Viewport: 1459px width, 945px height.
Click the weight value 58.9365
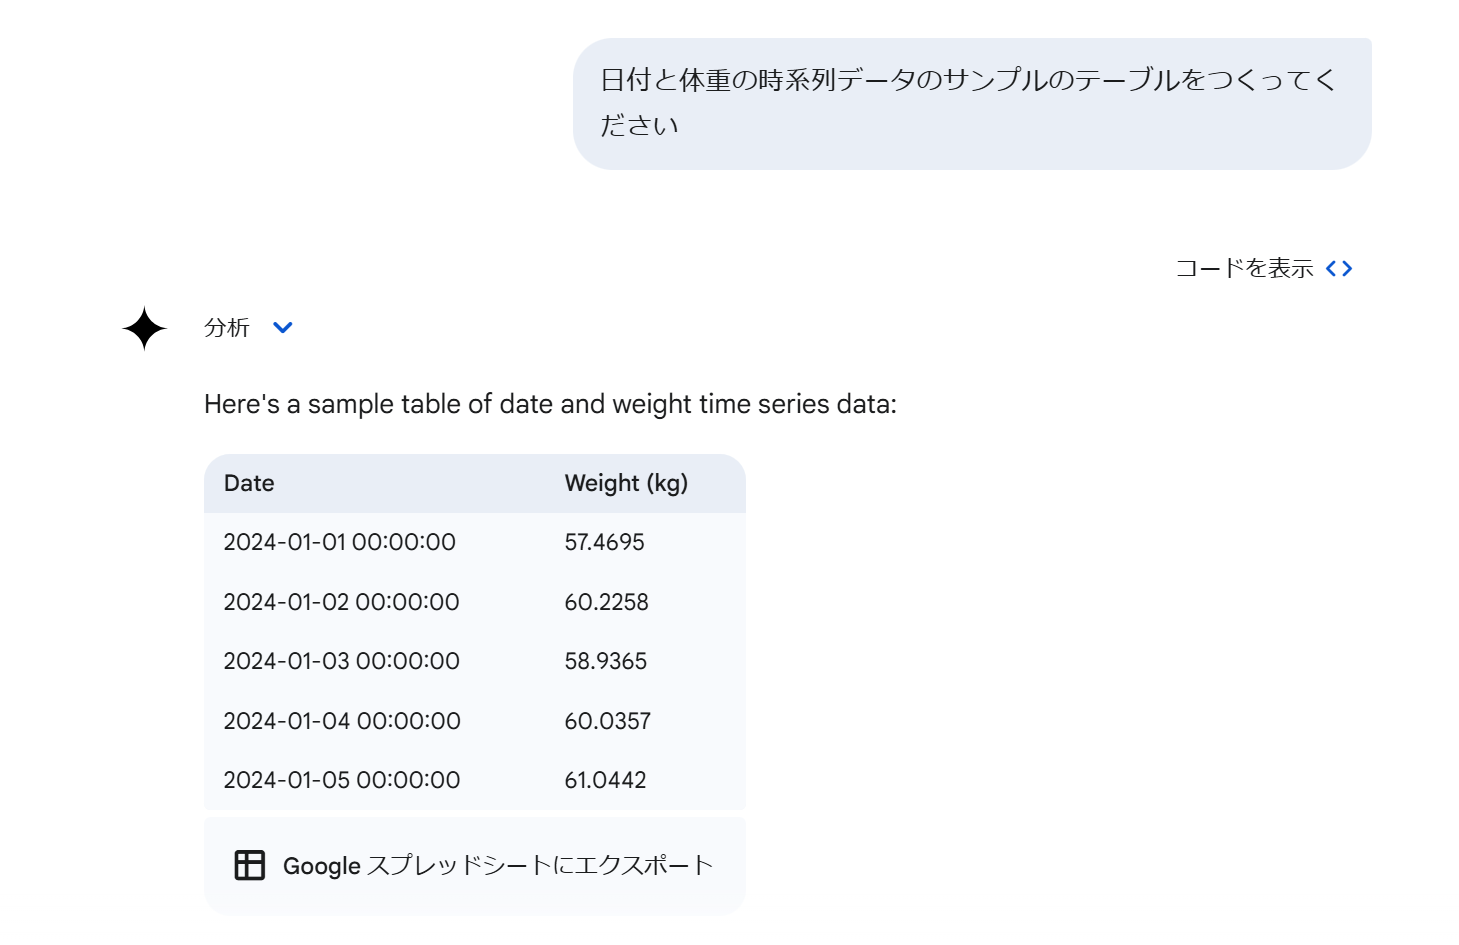[x=605, y=661]
